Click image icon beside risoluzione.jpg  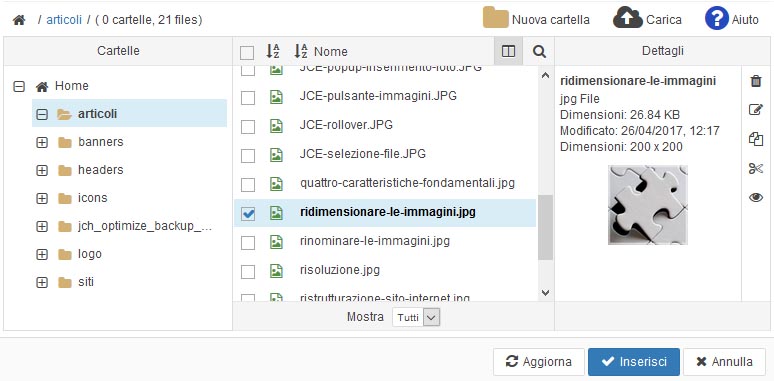click(276, 271)
